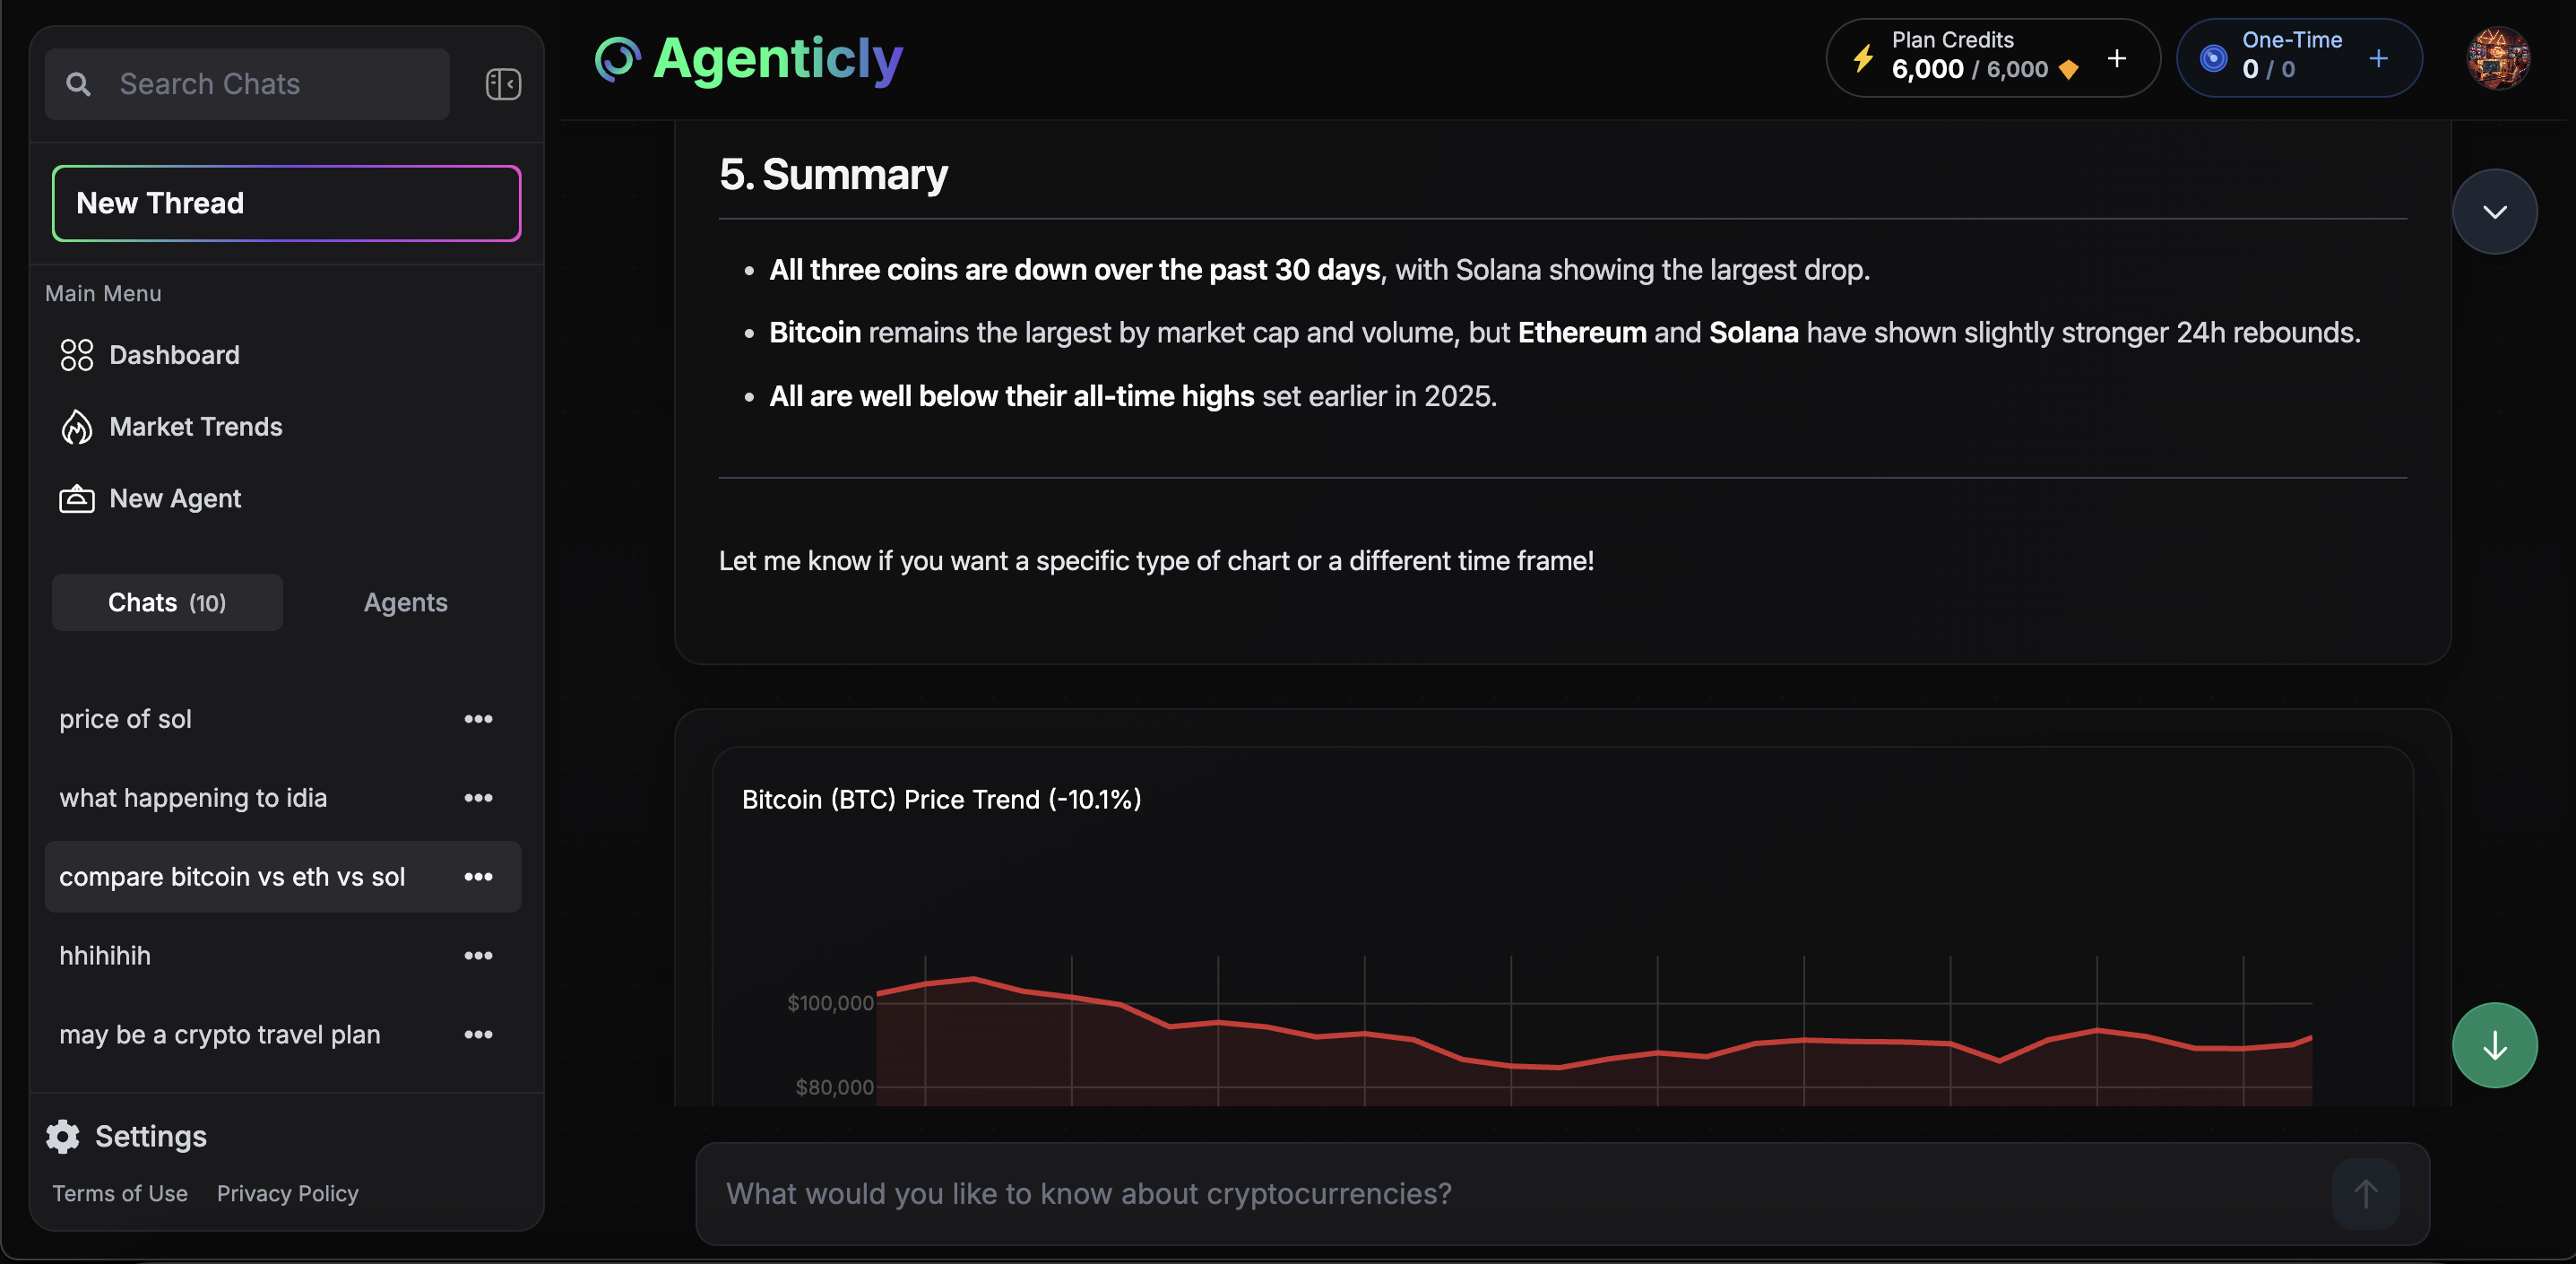Viewport: 2576px width, 1264px height.
Task: Open Settings with the gear icon
Action: coord(63,1136)
